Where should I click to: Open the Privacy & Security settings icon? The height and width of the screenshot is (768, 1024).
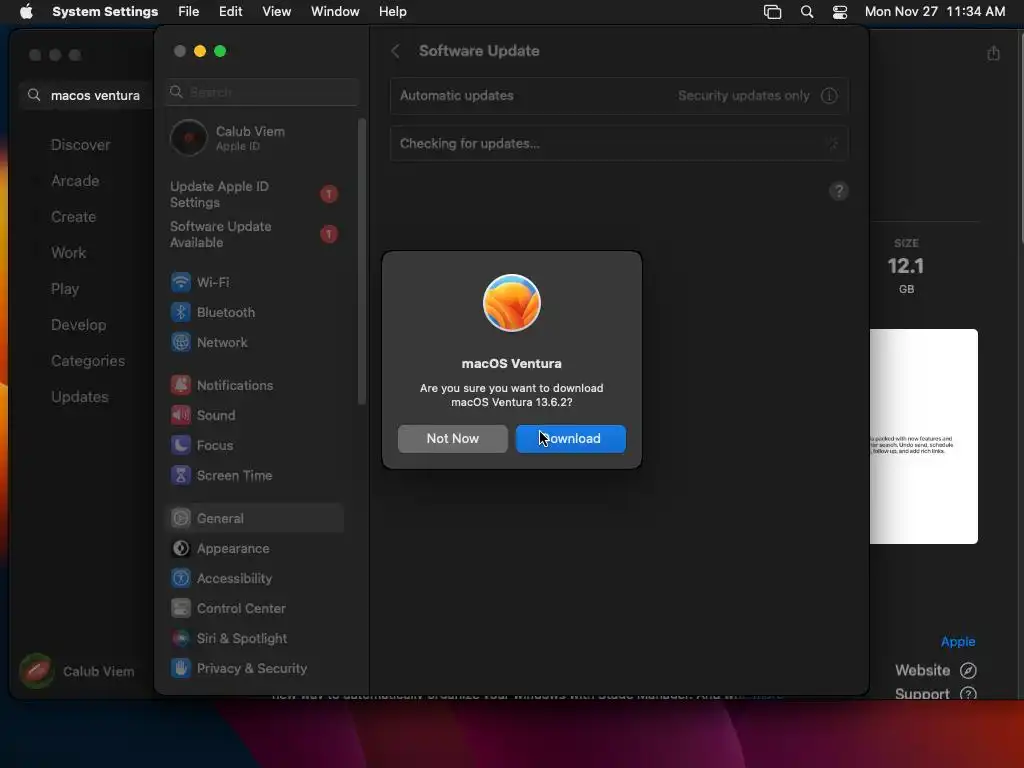(181, 669)
